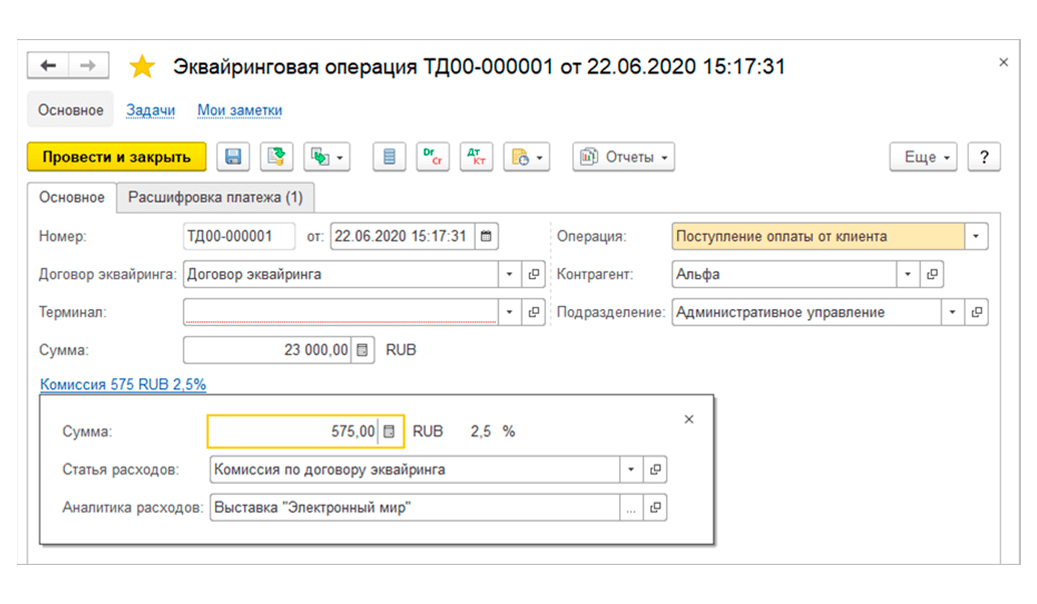The image size is (1037, 604).
Task: Open the Статья расходов item icon
Action: tap(655, 469)
